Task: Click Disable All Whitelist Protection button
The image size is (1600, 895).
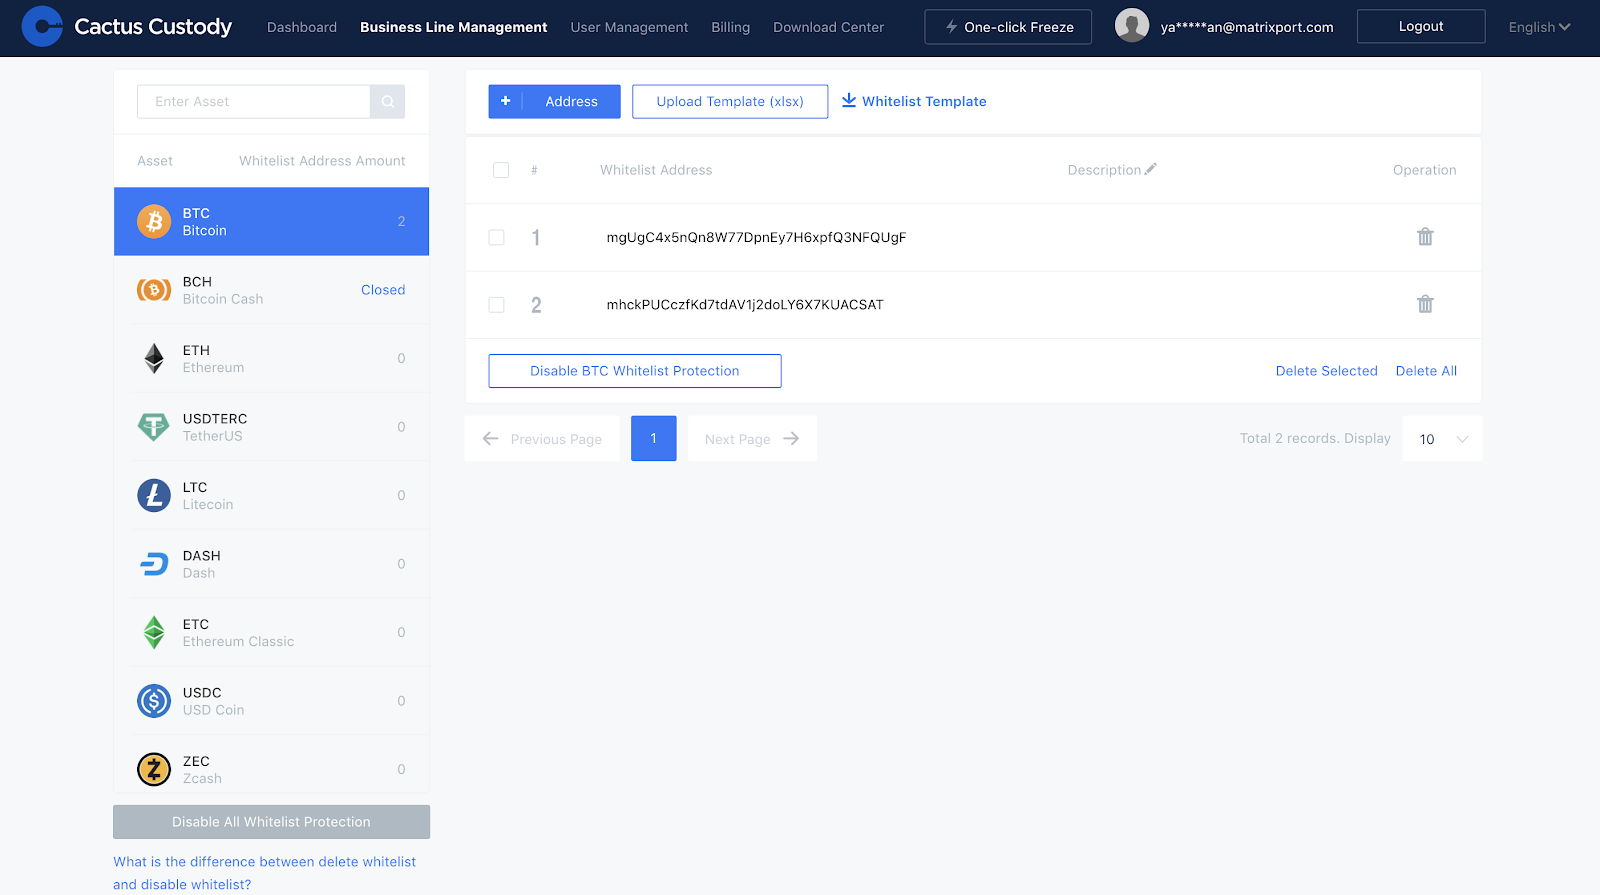Action: click(x=271, y=822)
